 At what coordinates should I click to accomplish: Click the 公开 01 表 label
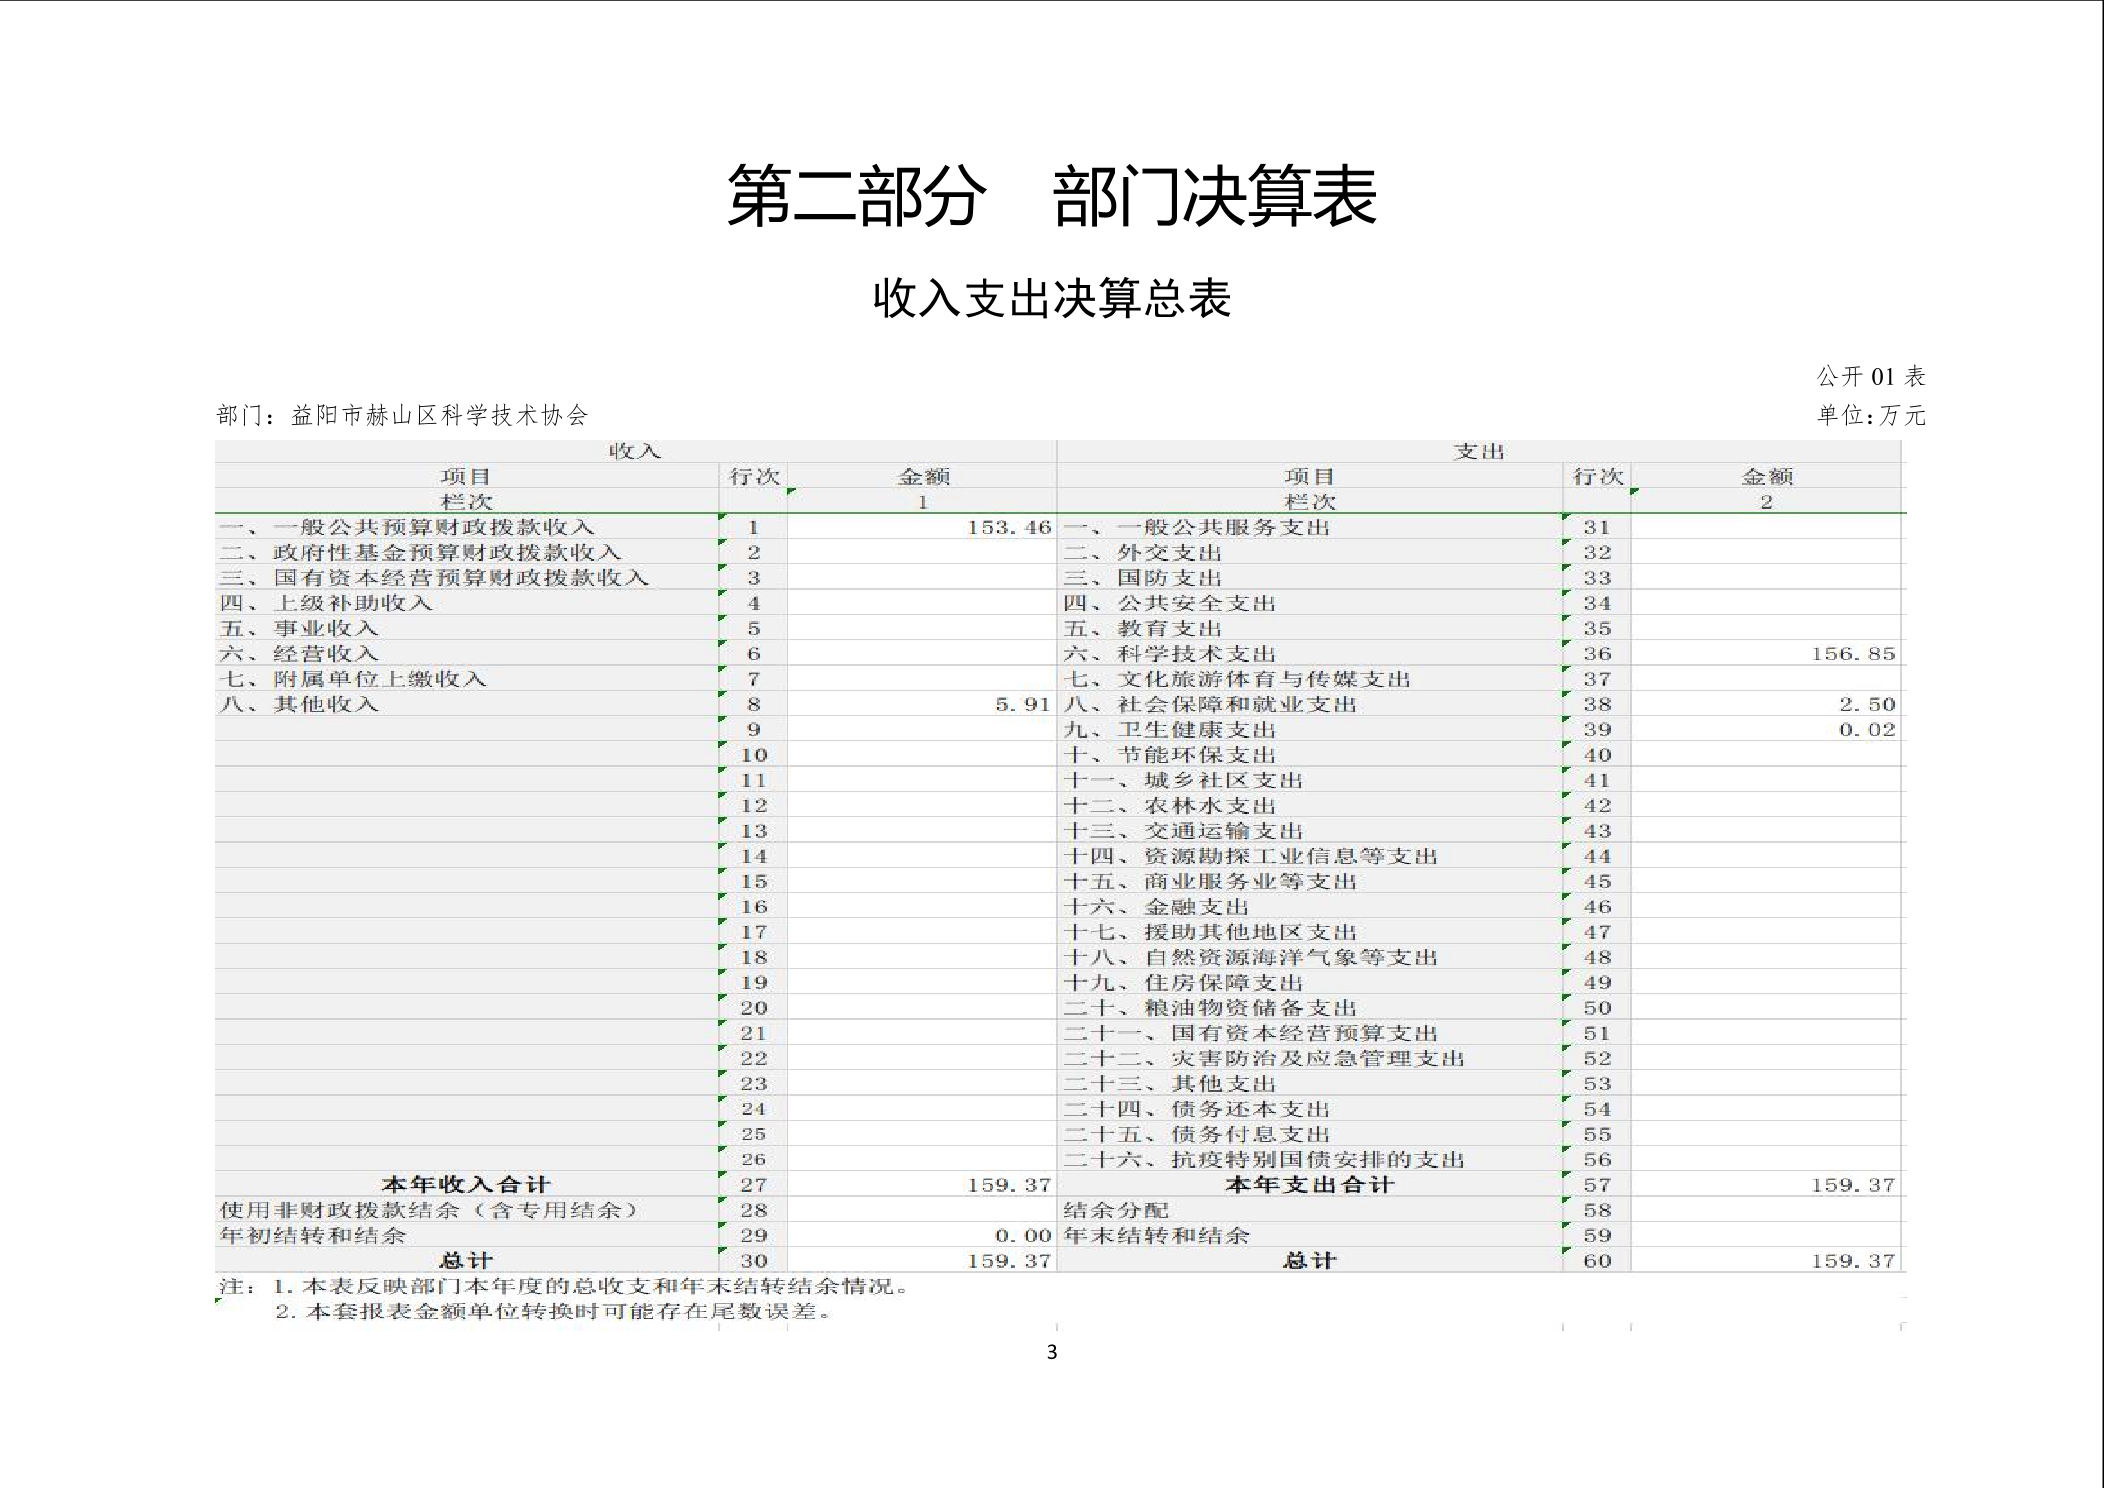tap(1870, 376)
